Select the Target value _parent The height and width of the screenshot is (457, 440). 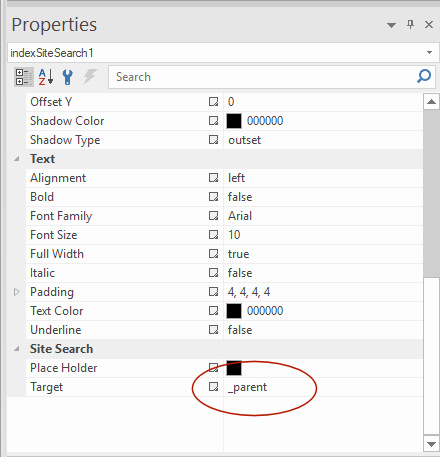point(247,387)
